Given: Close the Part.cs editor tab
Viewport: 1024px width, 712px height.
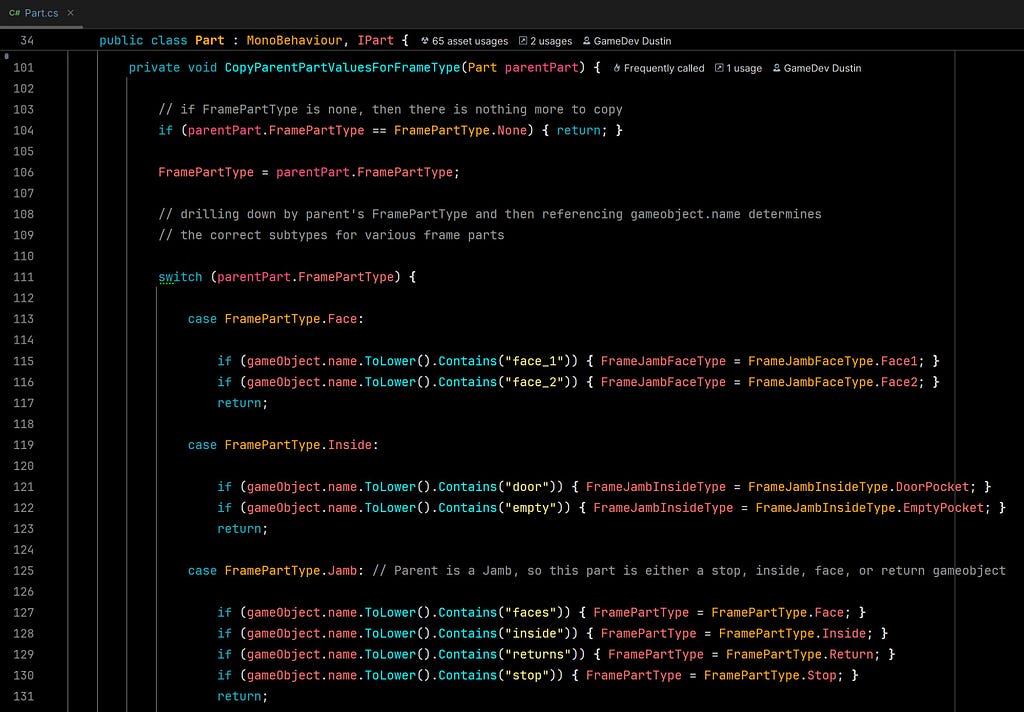Looking at the screenshot, I should 71,13.
